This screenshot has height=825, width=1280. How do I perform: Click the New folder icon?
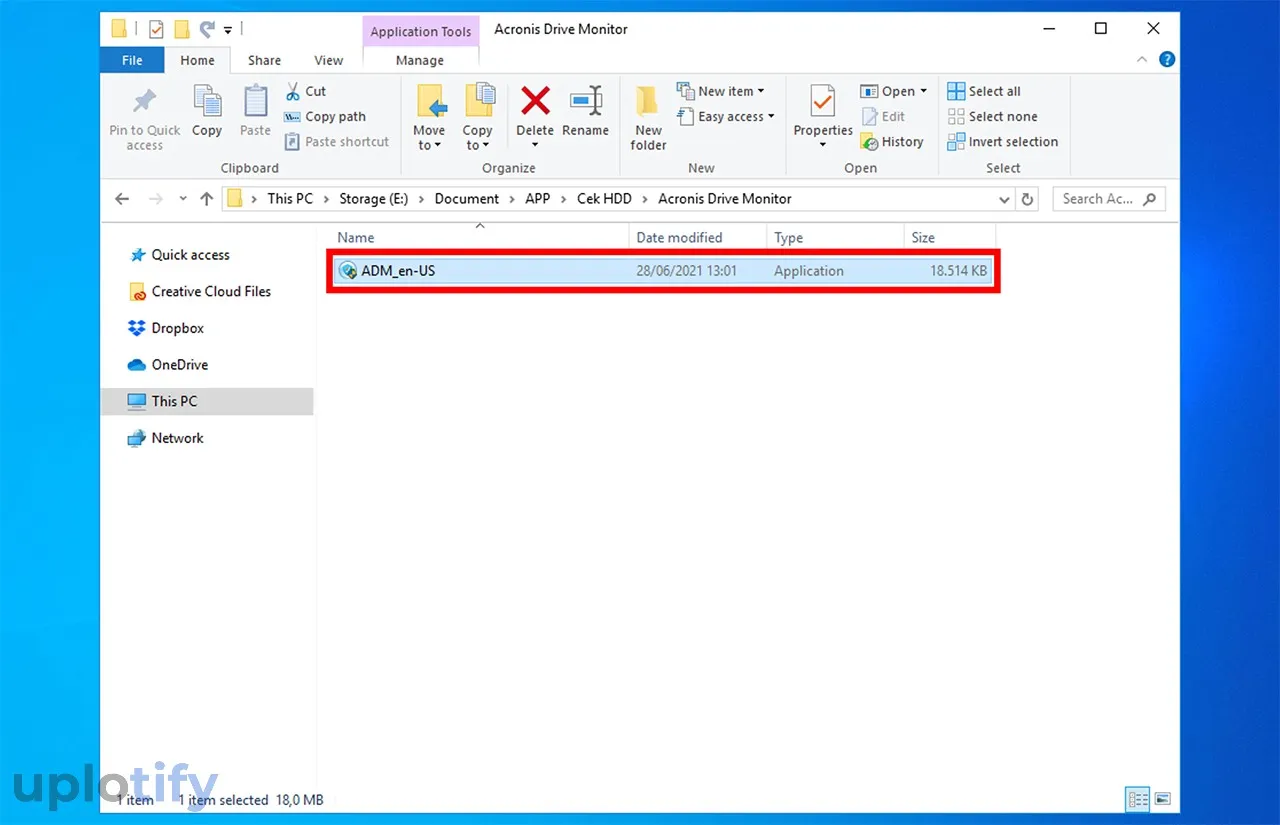pos(648,101)
